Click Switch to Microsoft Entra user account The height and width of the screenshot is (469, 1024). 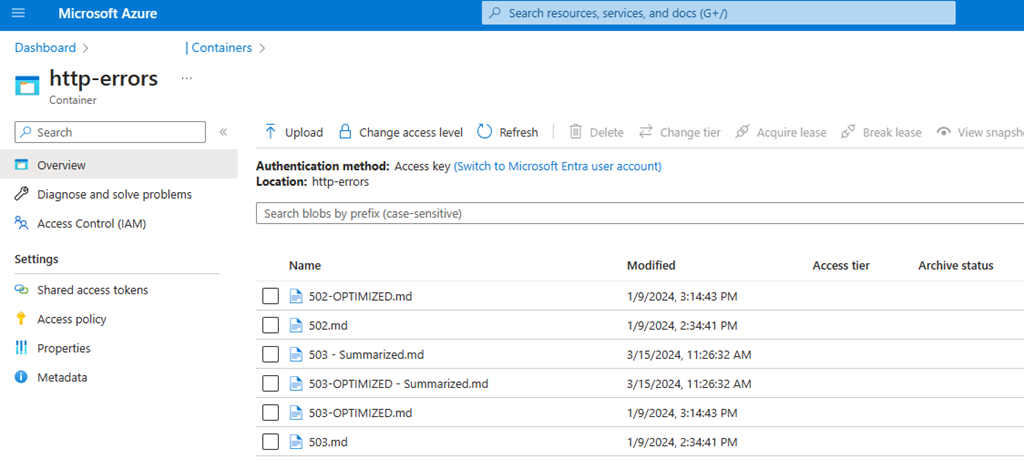tap(557, 166)
